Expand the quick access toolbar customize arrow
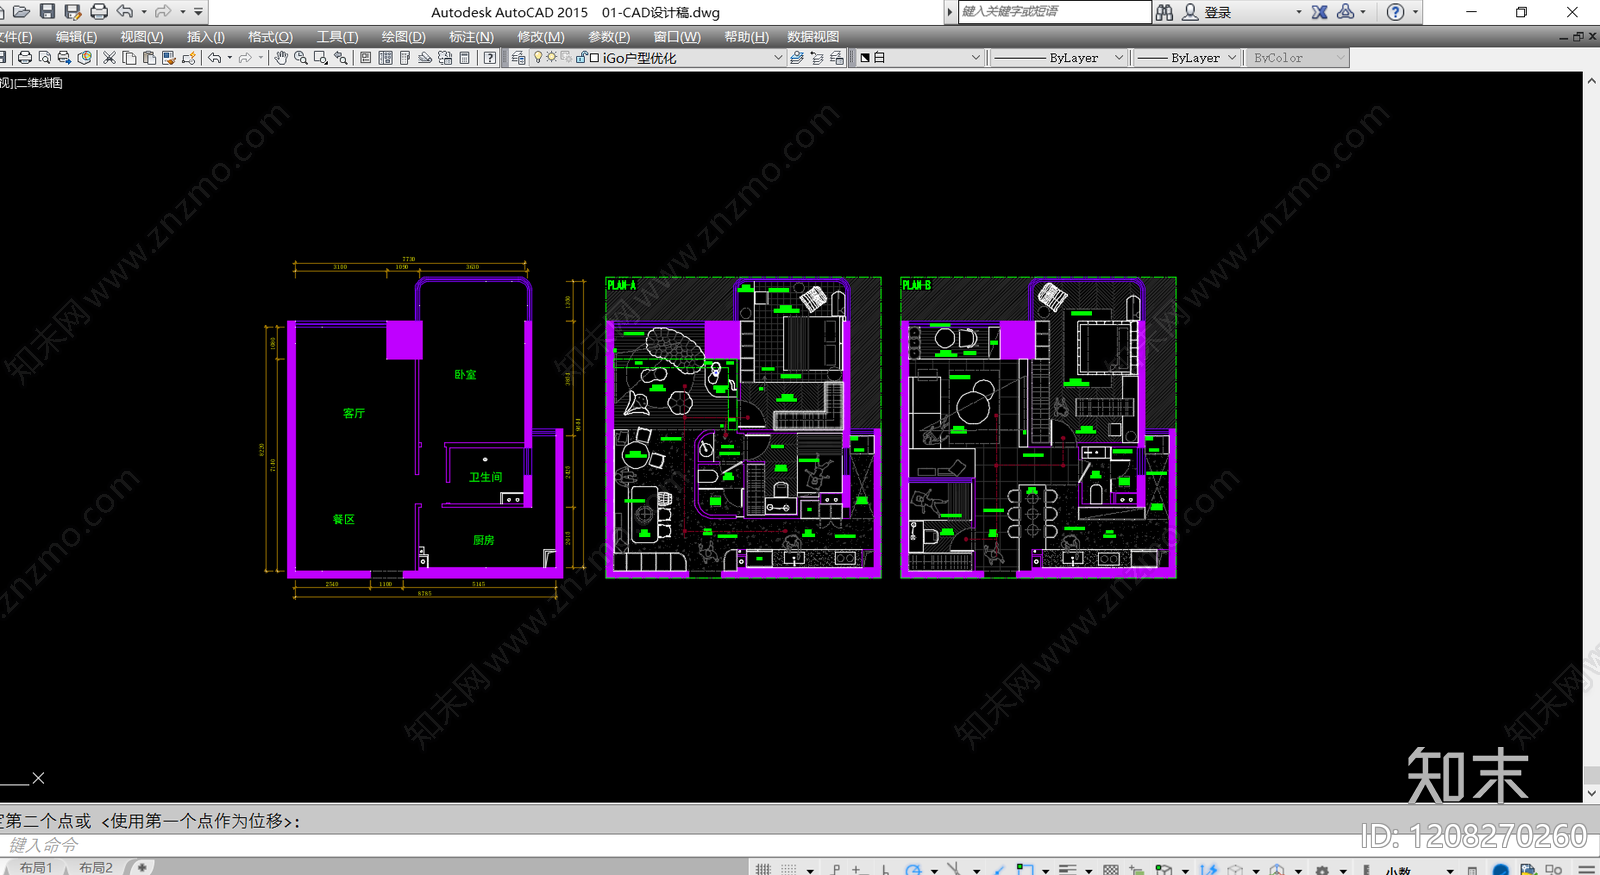The height and width of the screenshot is (875, 1600). click(198, 12)
